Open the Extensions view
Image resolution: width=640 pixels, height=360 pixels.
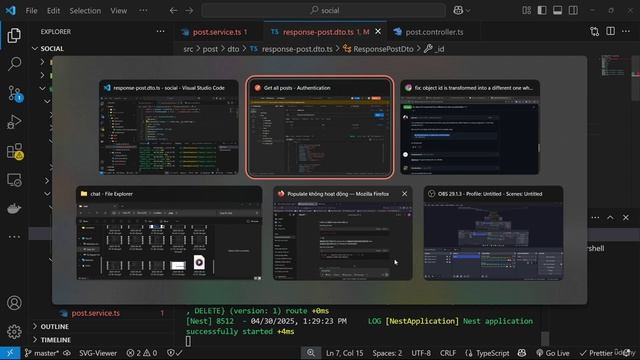[x=15, y=151]
